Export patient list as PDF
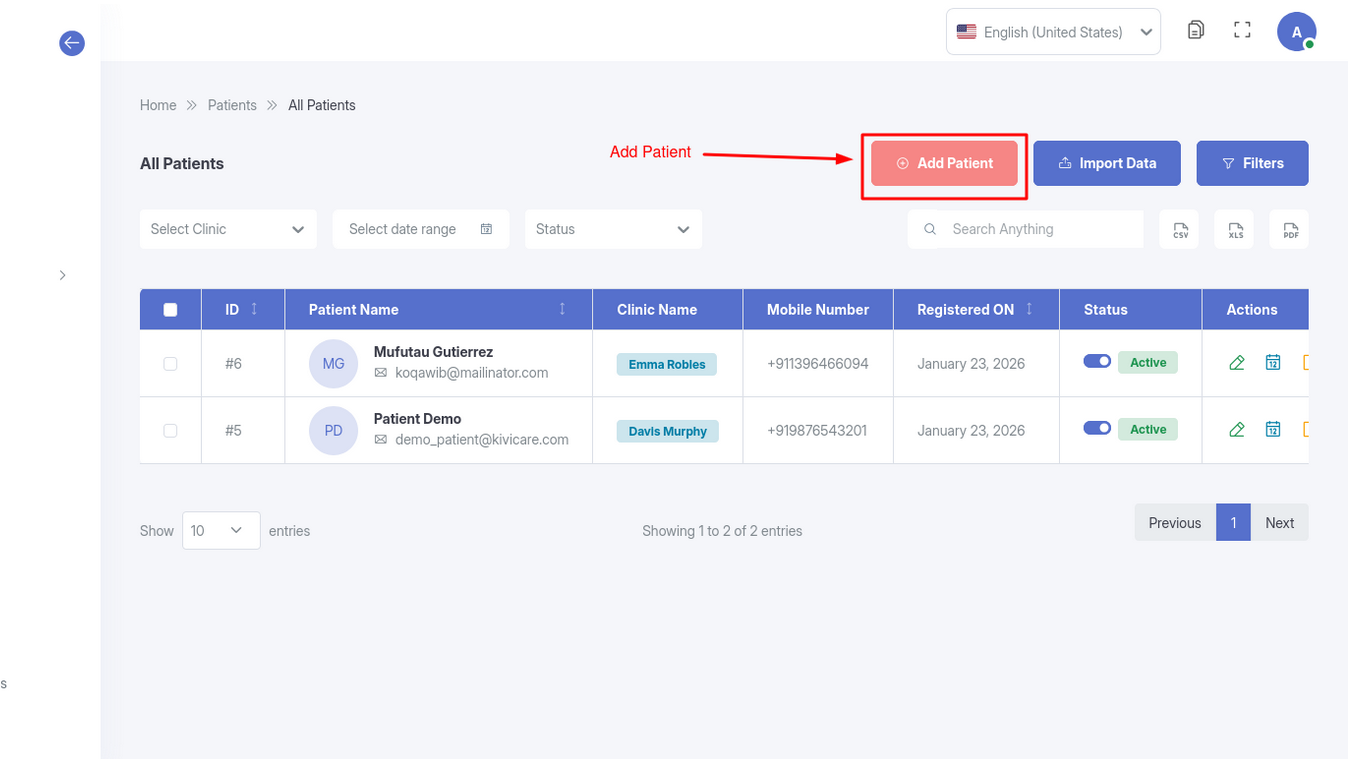Viewport: 1348px width, 759px height. 1290,229
